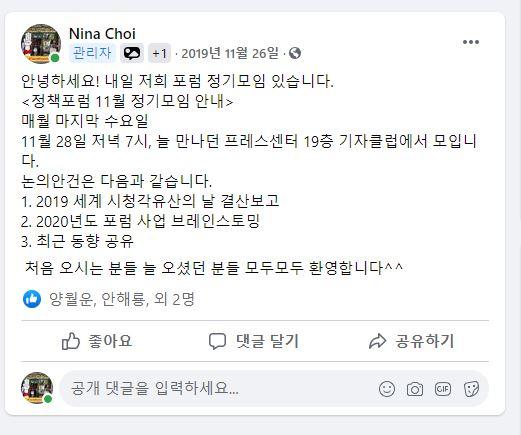Click the share arrow icon
Screen dimensions: 521x435
377,341
